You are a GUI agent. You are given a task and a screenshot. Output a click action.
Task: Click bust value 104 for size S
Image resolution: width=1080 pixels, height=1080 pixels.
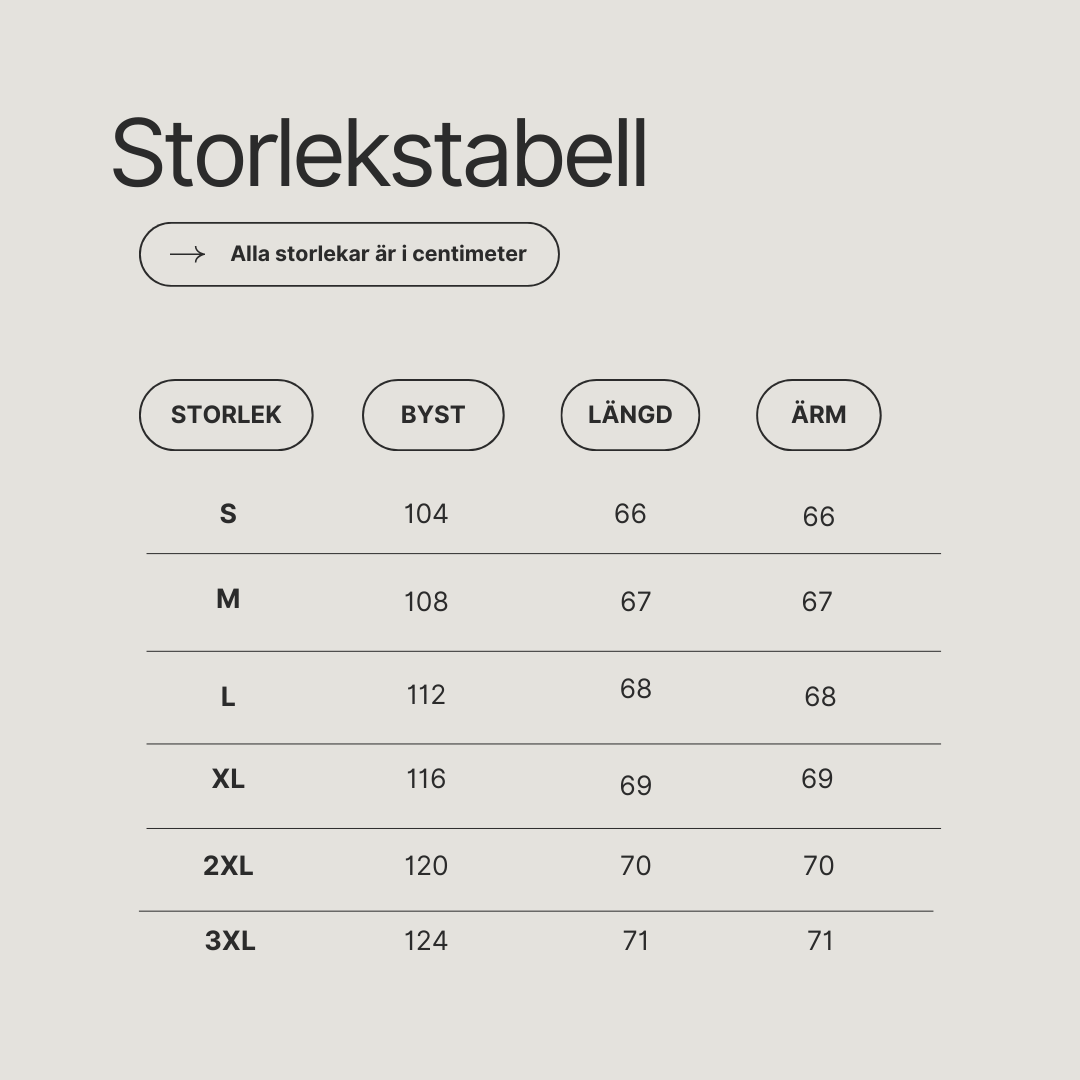coord(426,514)
